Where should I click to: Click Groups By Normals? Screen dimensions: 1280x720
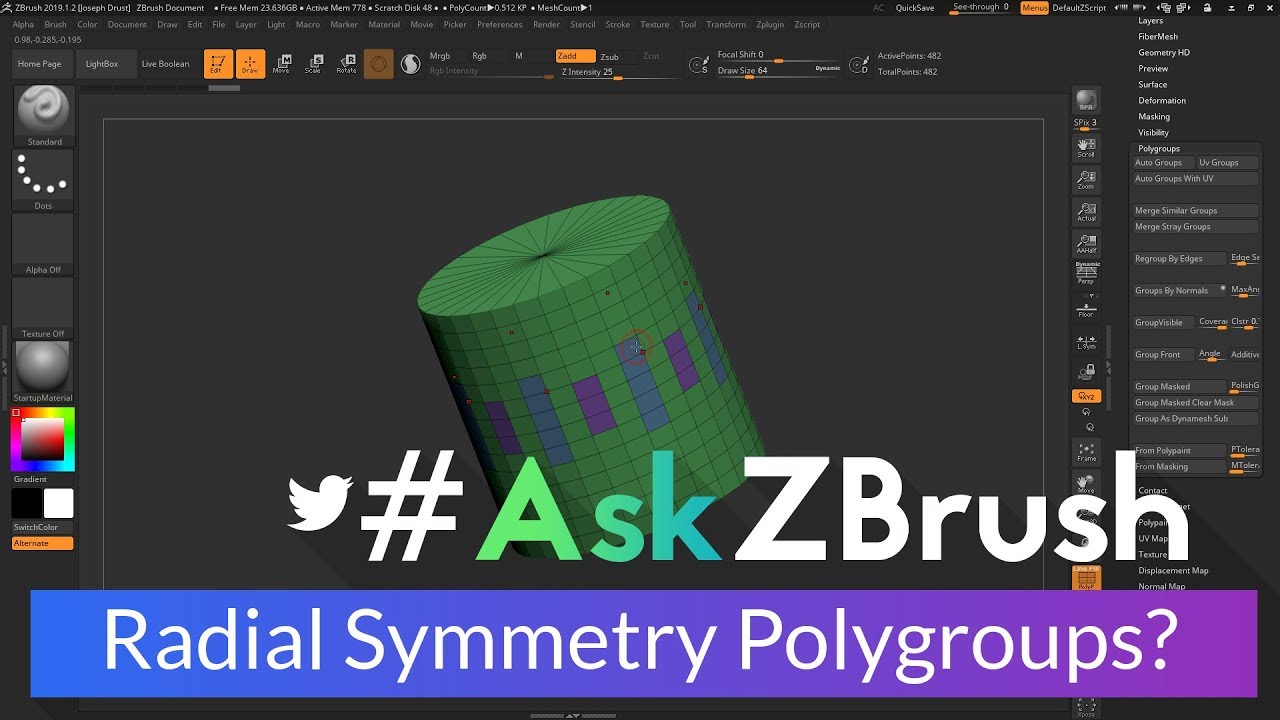pos(1179,290)
